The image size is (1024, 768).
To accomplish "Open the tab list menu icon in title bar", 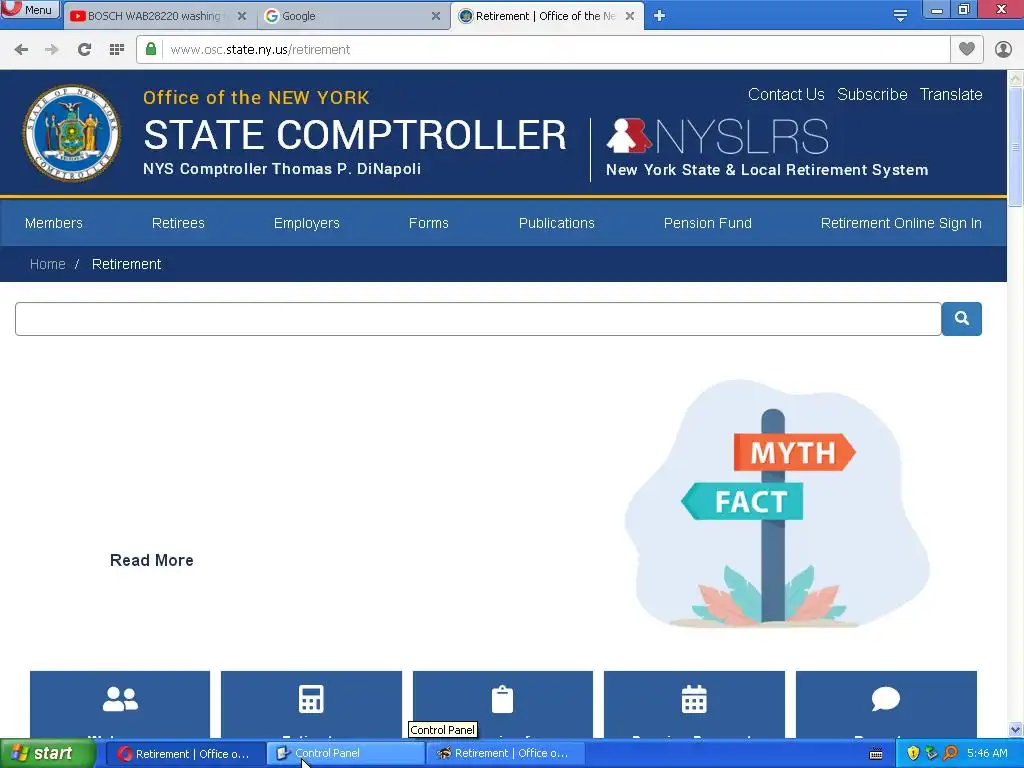I will 900,16.
